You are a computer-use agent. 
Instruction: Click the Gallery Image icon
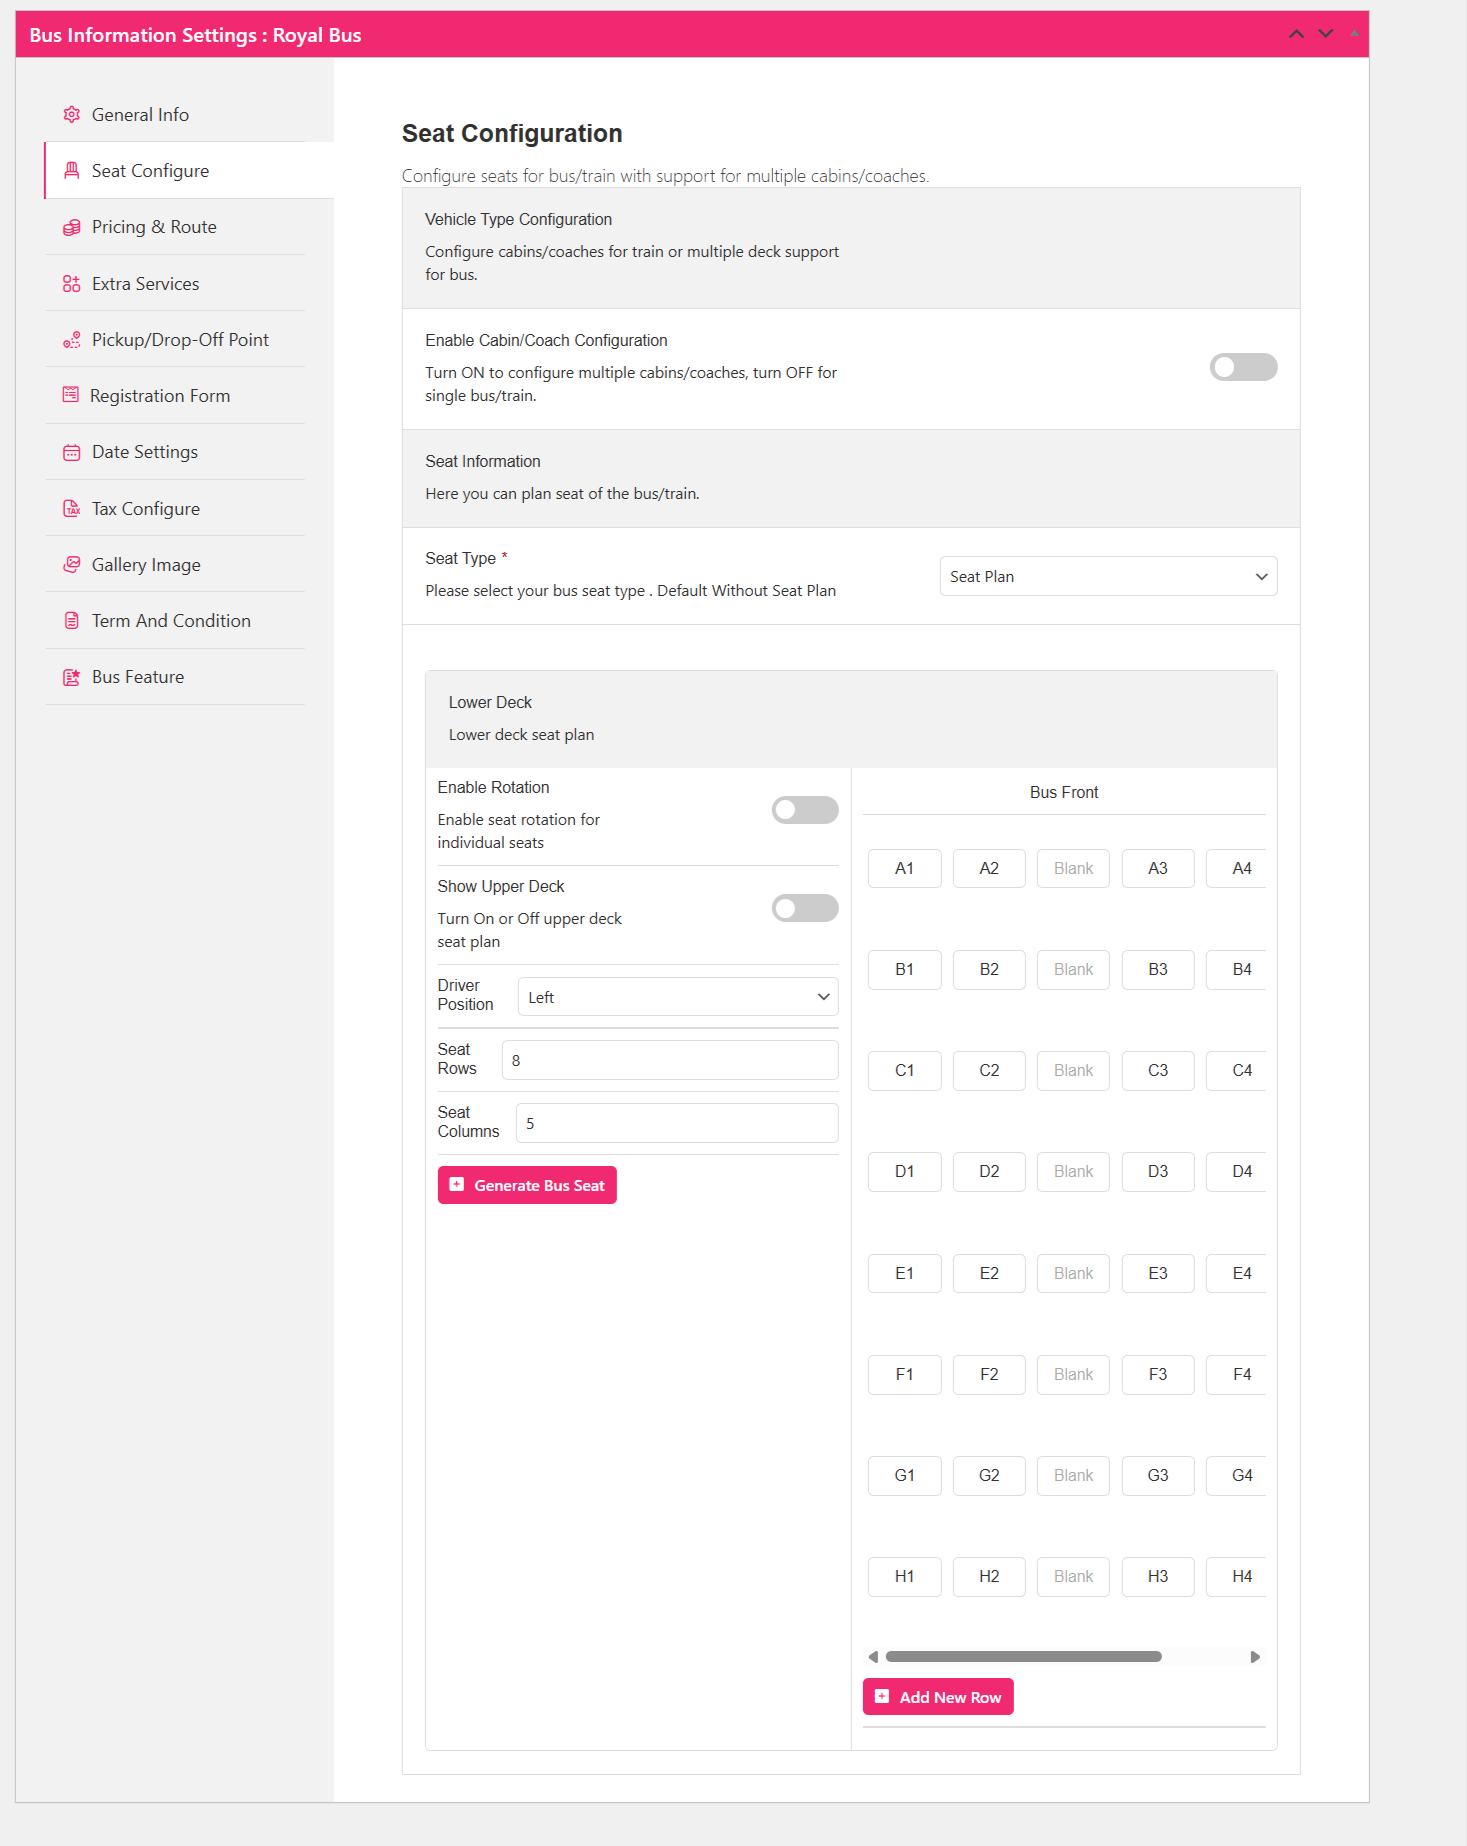(x=71, y=565)
